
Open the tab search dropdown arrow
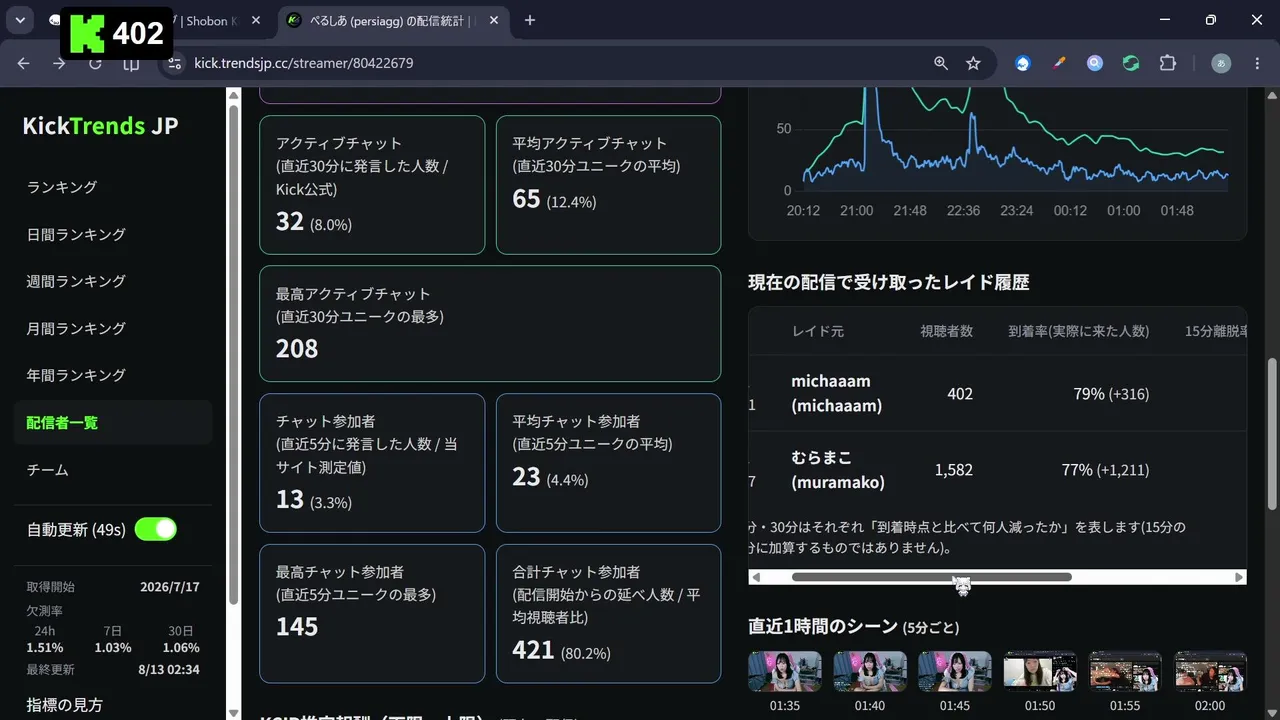click(x=20, y=20)
